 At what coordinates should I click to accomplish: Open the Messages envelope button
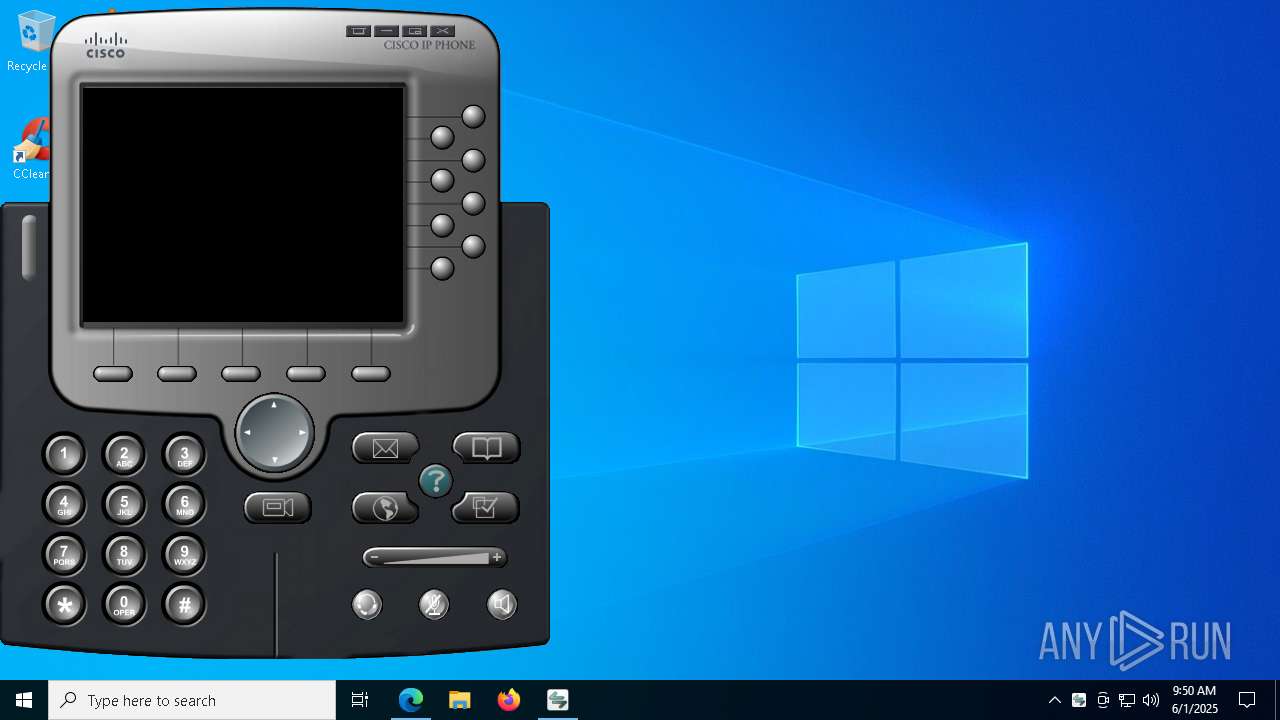click(x=385, y=448)
